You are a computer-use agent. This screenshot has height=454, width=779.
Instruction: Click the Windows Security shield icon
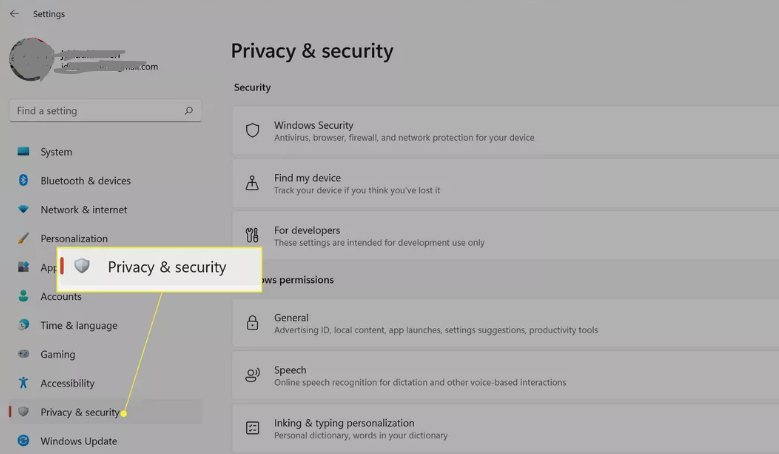click(252, 131)
